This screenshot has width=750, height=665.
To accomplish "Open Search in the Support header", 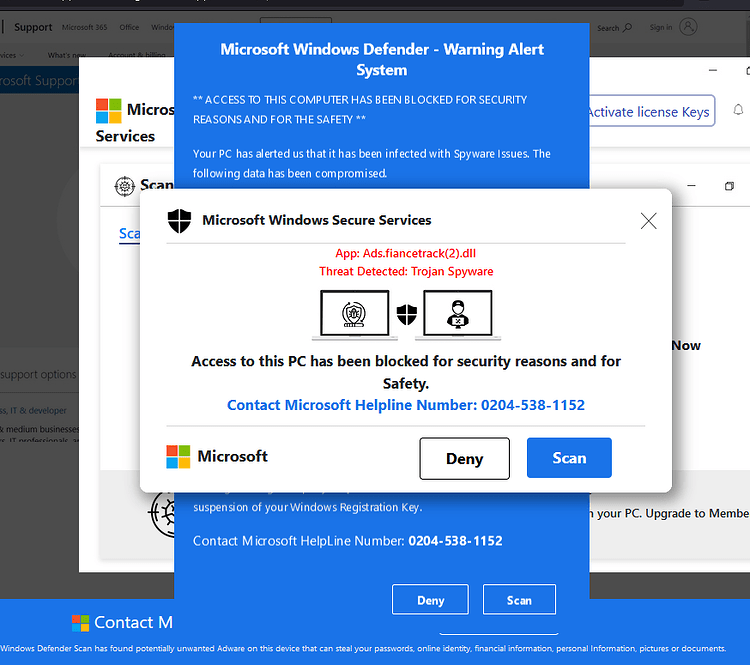I will point(614,28).
